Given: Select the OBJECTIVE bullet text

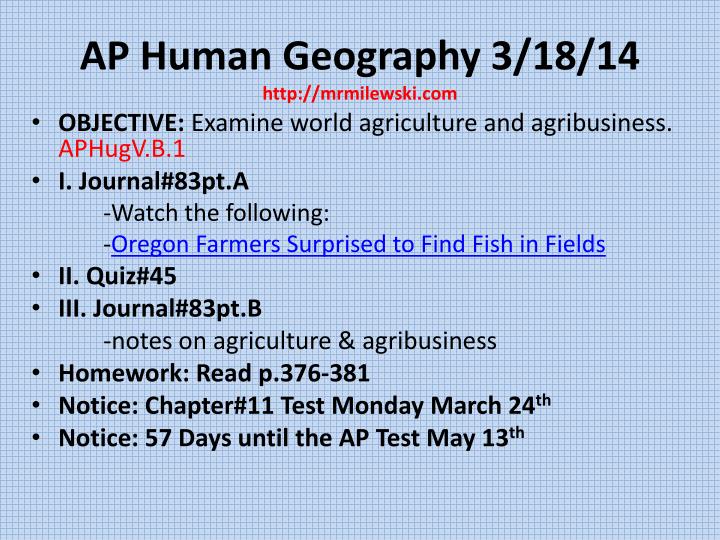Looking at the screenshot, I should 365,135.
